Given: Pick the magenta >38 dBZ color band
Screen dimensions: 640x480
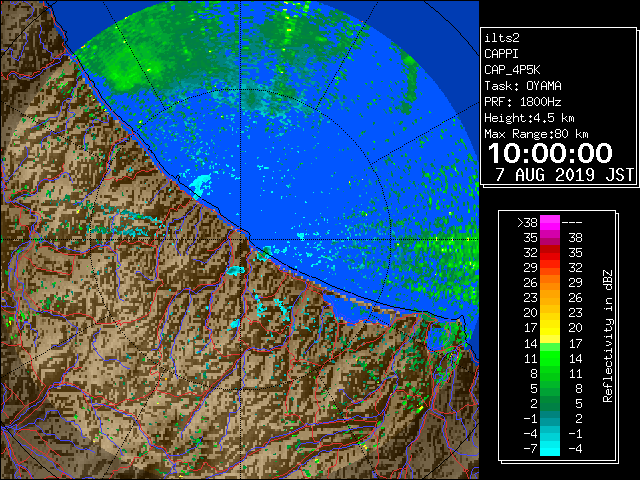Looking at the screenshot, I should (x=550, y=223).
